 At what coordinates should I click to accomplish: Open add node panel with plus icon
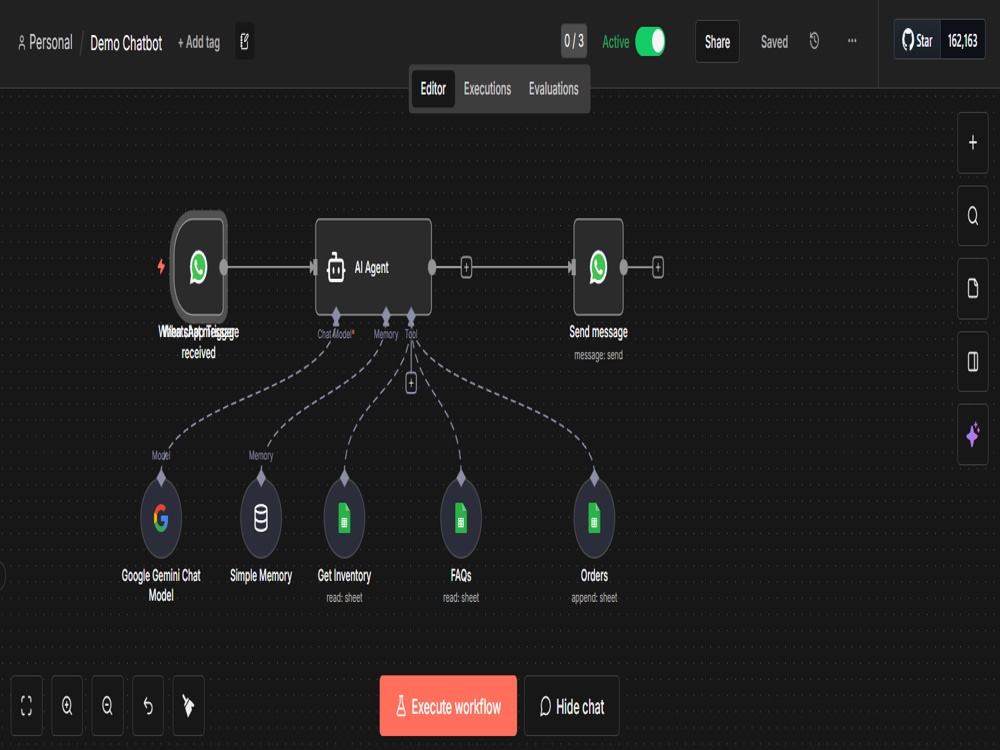coord(973,143)
